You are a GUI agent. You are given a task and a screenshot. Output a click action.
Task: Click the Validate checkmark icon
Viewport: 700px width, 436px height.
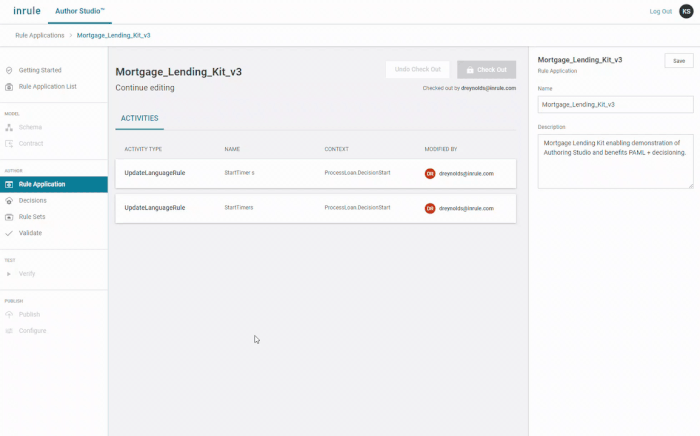pos(9,232)
